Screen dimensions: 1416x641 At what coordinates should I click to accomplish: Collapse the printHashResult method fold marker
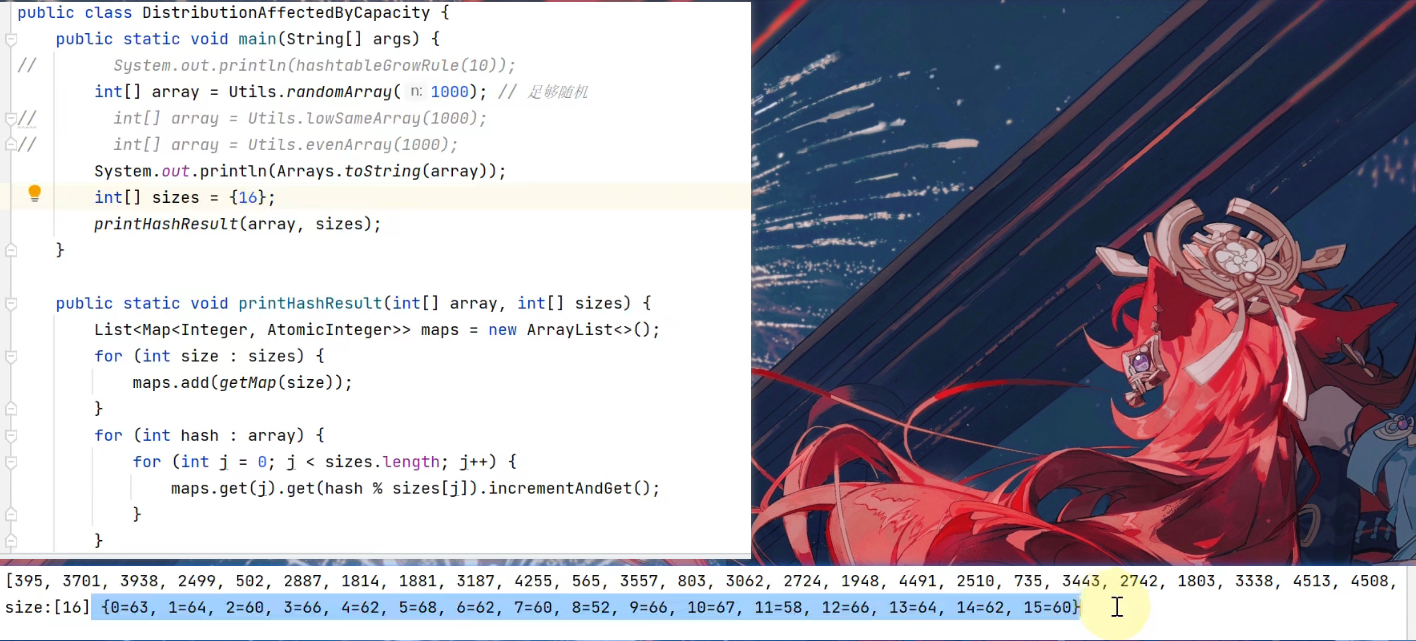pyautogui.click(x=11, y=303)
